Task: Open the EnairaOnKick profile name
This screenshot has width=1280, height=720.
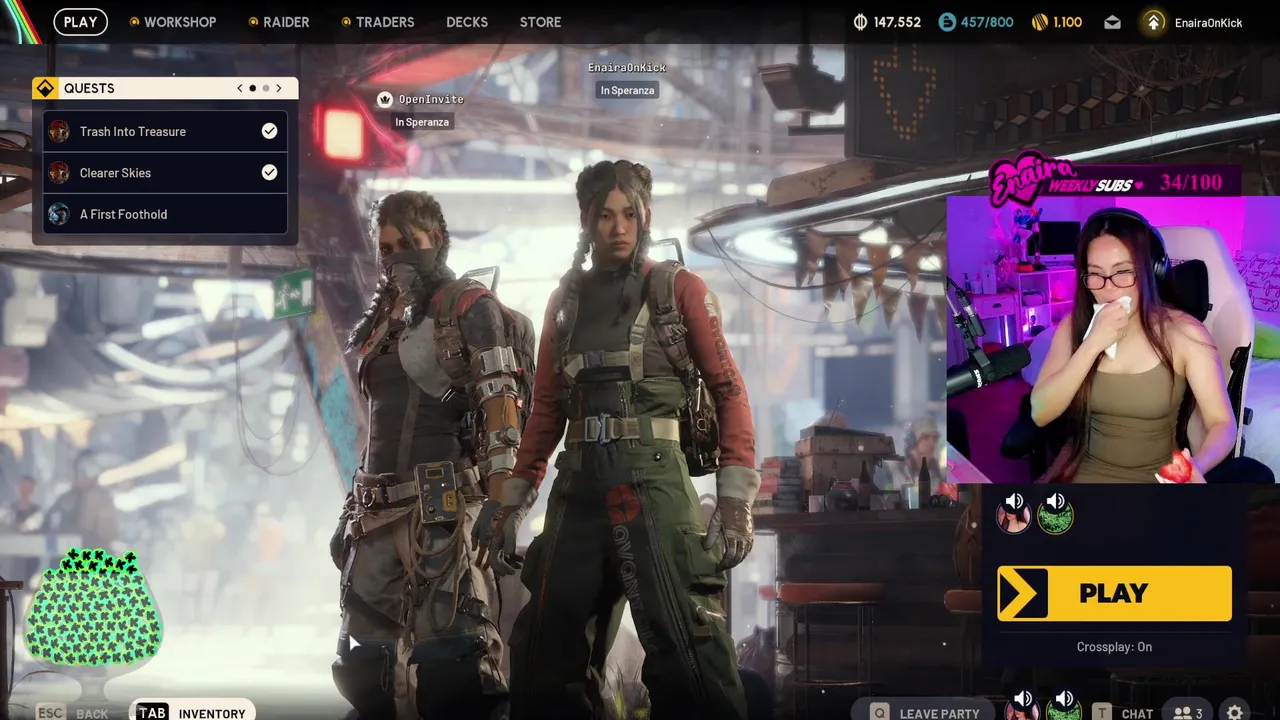Action: click(1208, 23)
